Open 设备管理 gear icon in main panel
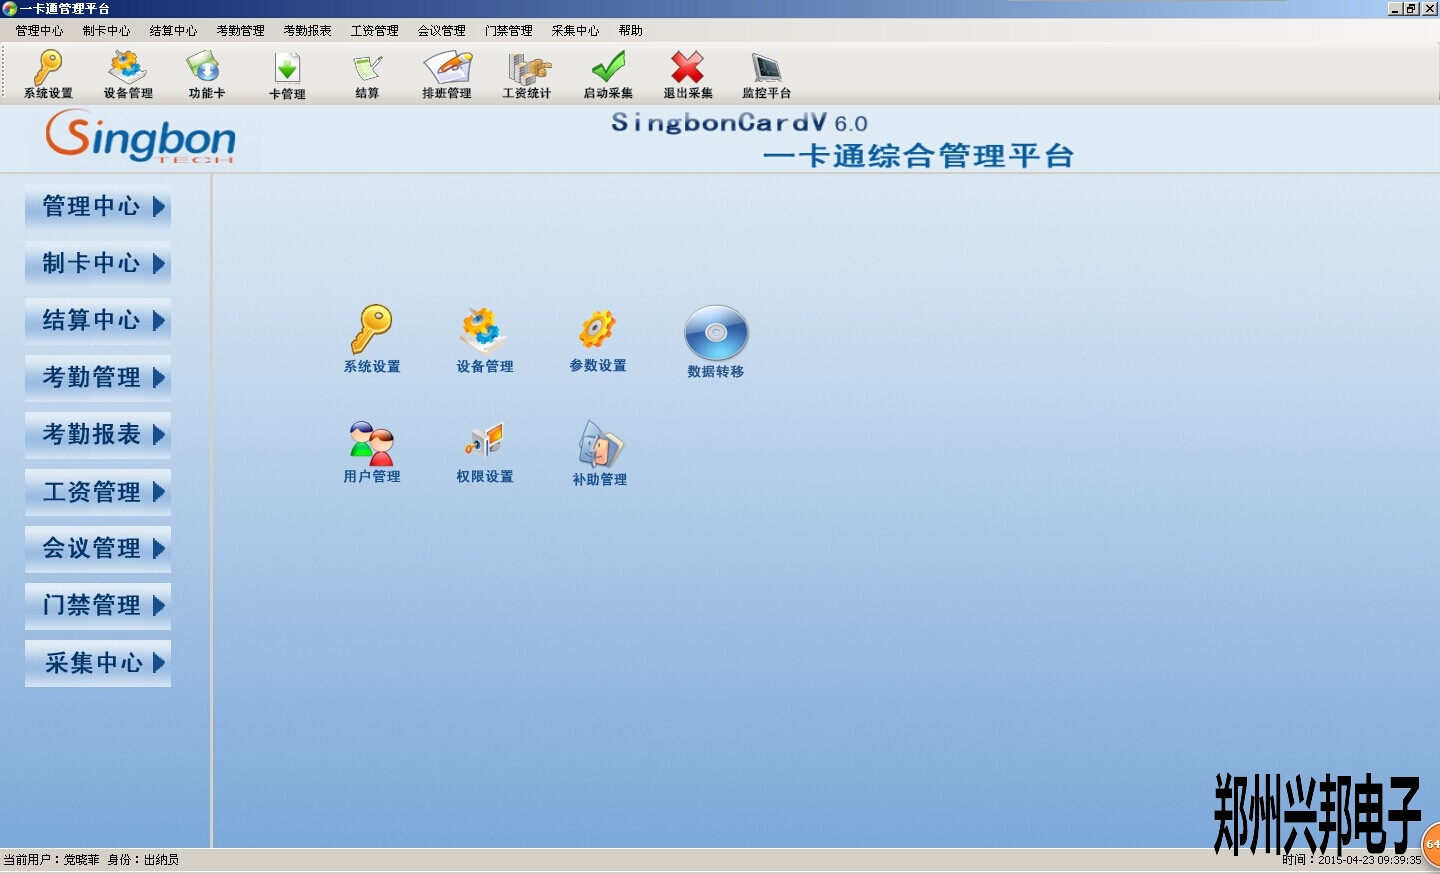 point(485,339)
